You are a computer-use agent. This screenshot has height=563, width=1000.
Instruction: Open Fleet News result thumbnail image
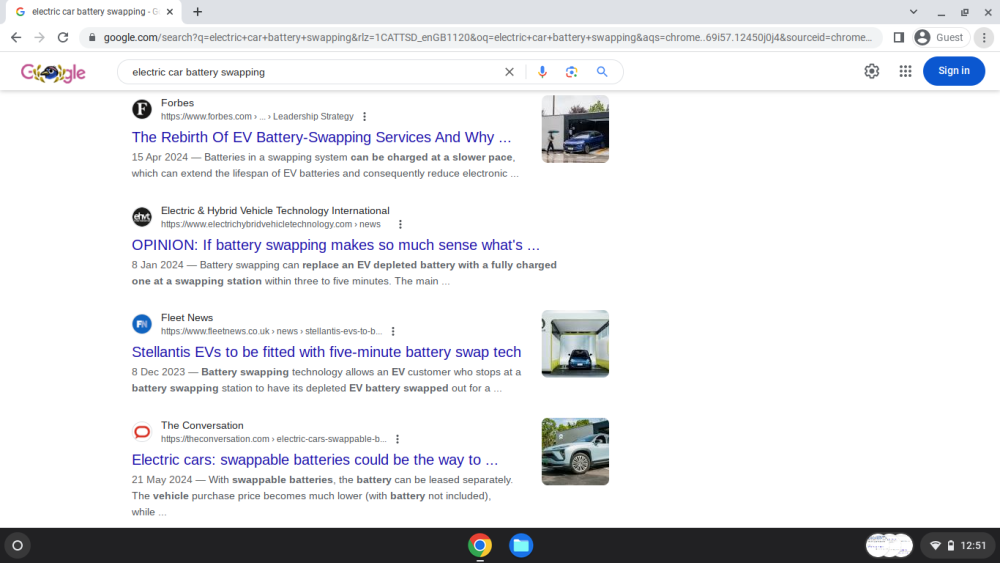(x=575, y=344)
